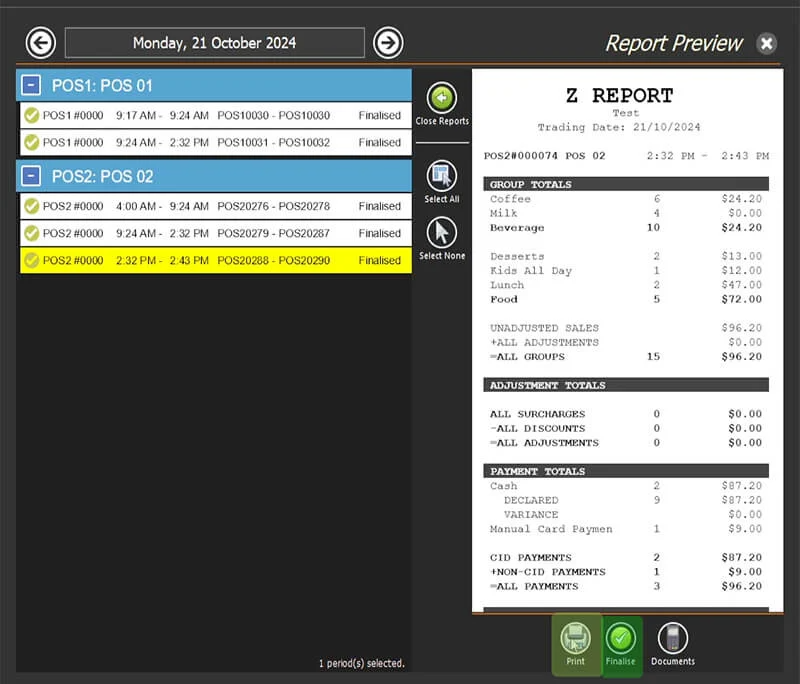This screenshot has height=684, width=800.
Task: Select the POS20288 - POS20290 text
Action: (273, 260)
